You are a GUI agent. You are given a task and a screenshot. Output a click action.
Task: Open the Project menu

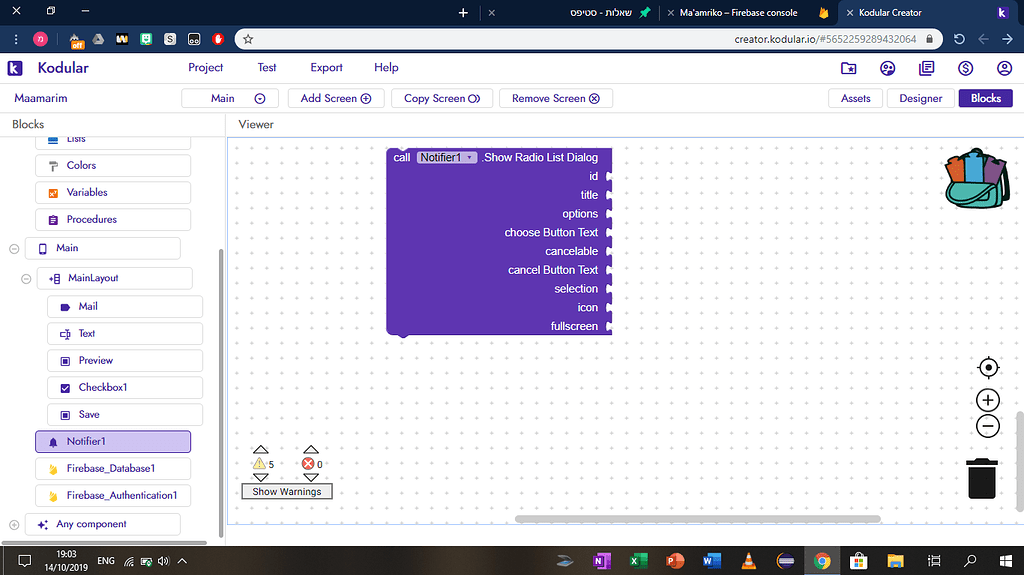click(206, 68)
